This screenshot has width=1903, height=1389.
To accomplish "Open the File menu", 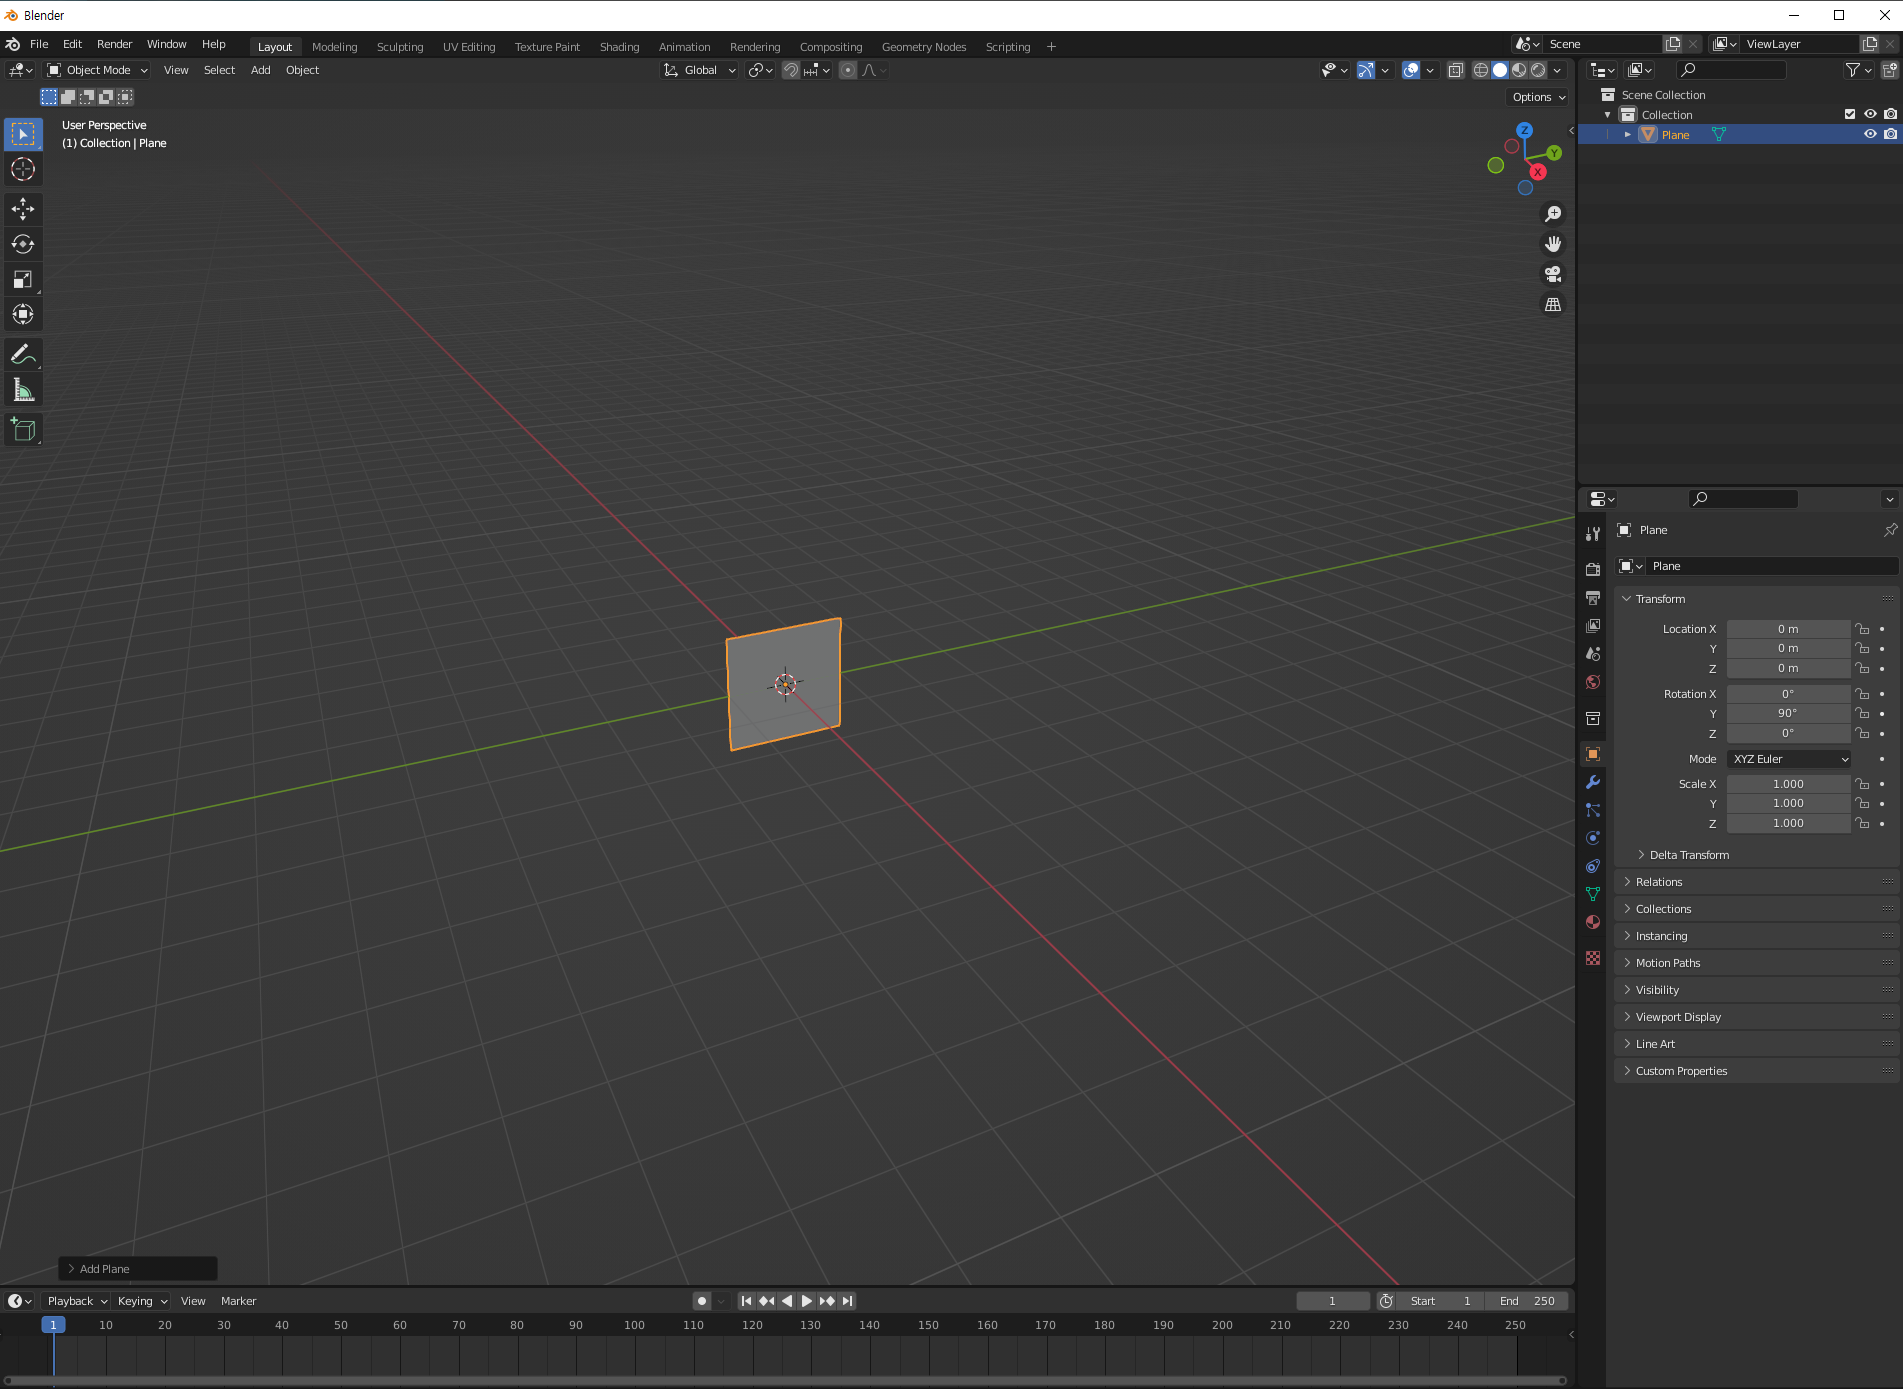I will 39,44.
